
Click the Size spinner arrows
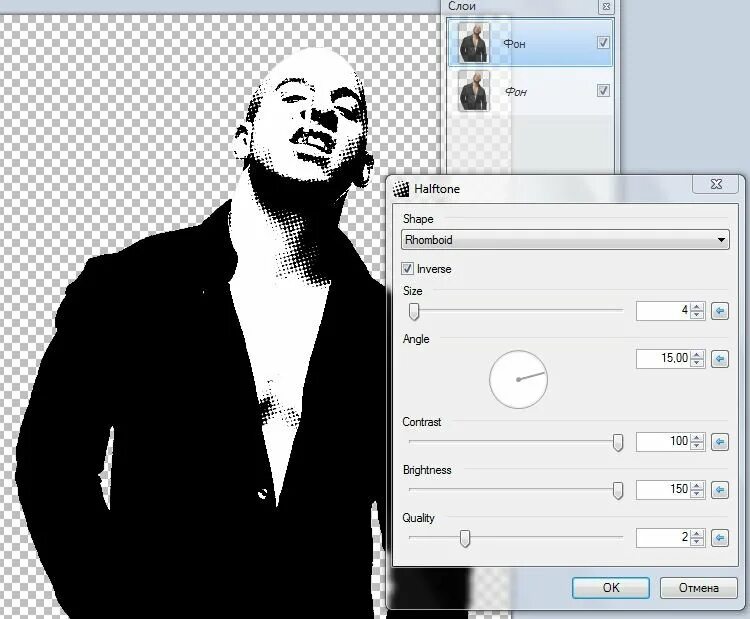coord(697,311)
